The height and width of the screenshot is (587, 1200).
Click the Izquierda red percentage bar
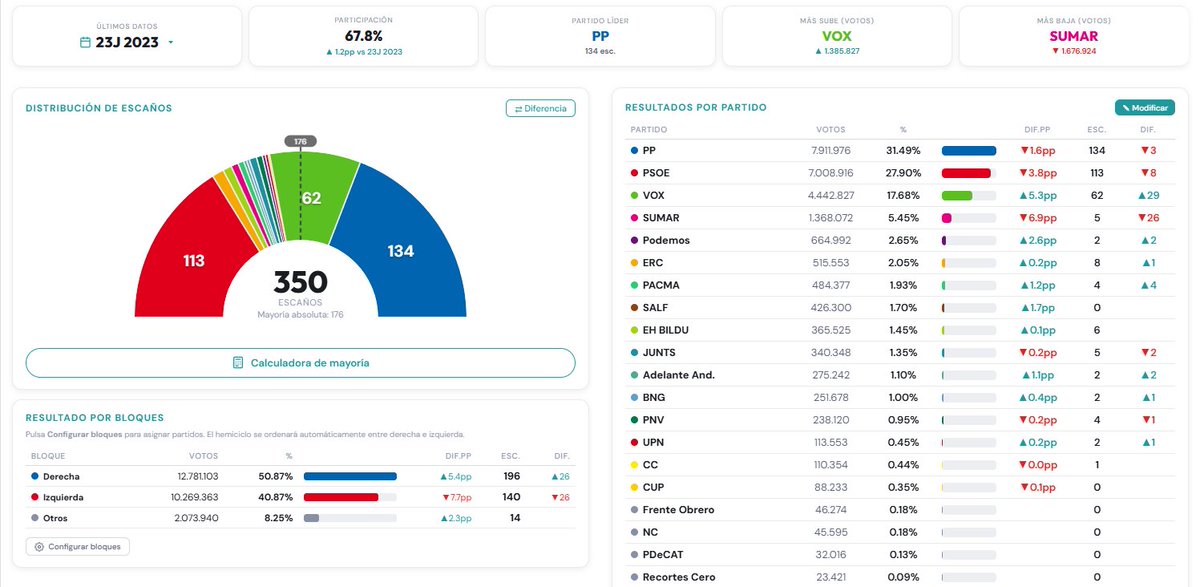[x=341, y=497]
